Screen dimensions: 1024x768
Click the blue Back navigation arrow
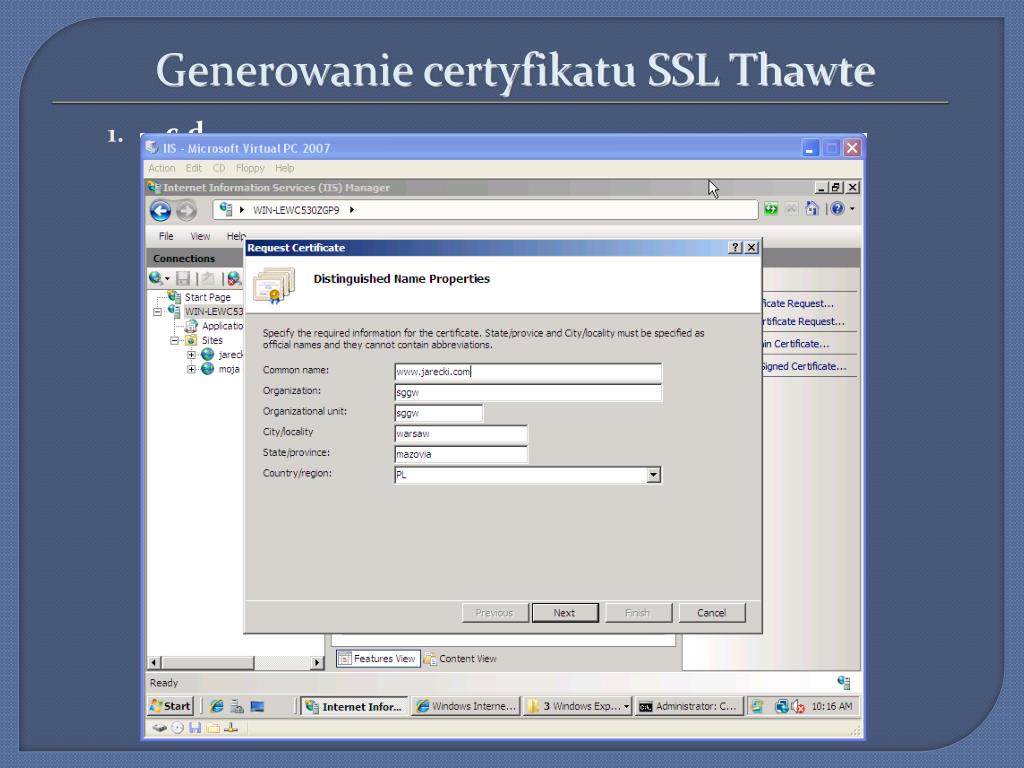[x=161, y=210]
